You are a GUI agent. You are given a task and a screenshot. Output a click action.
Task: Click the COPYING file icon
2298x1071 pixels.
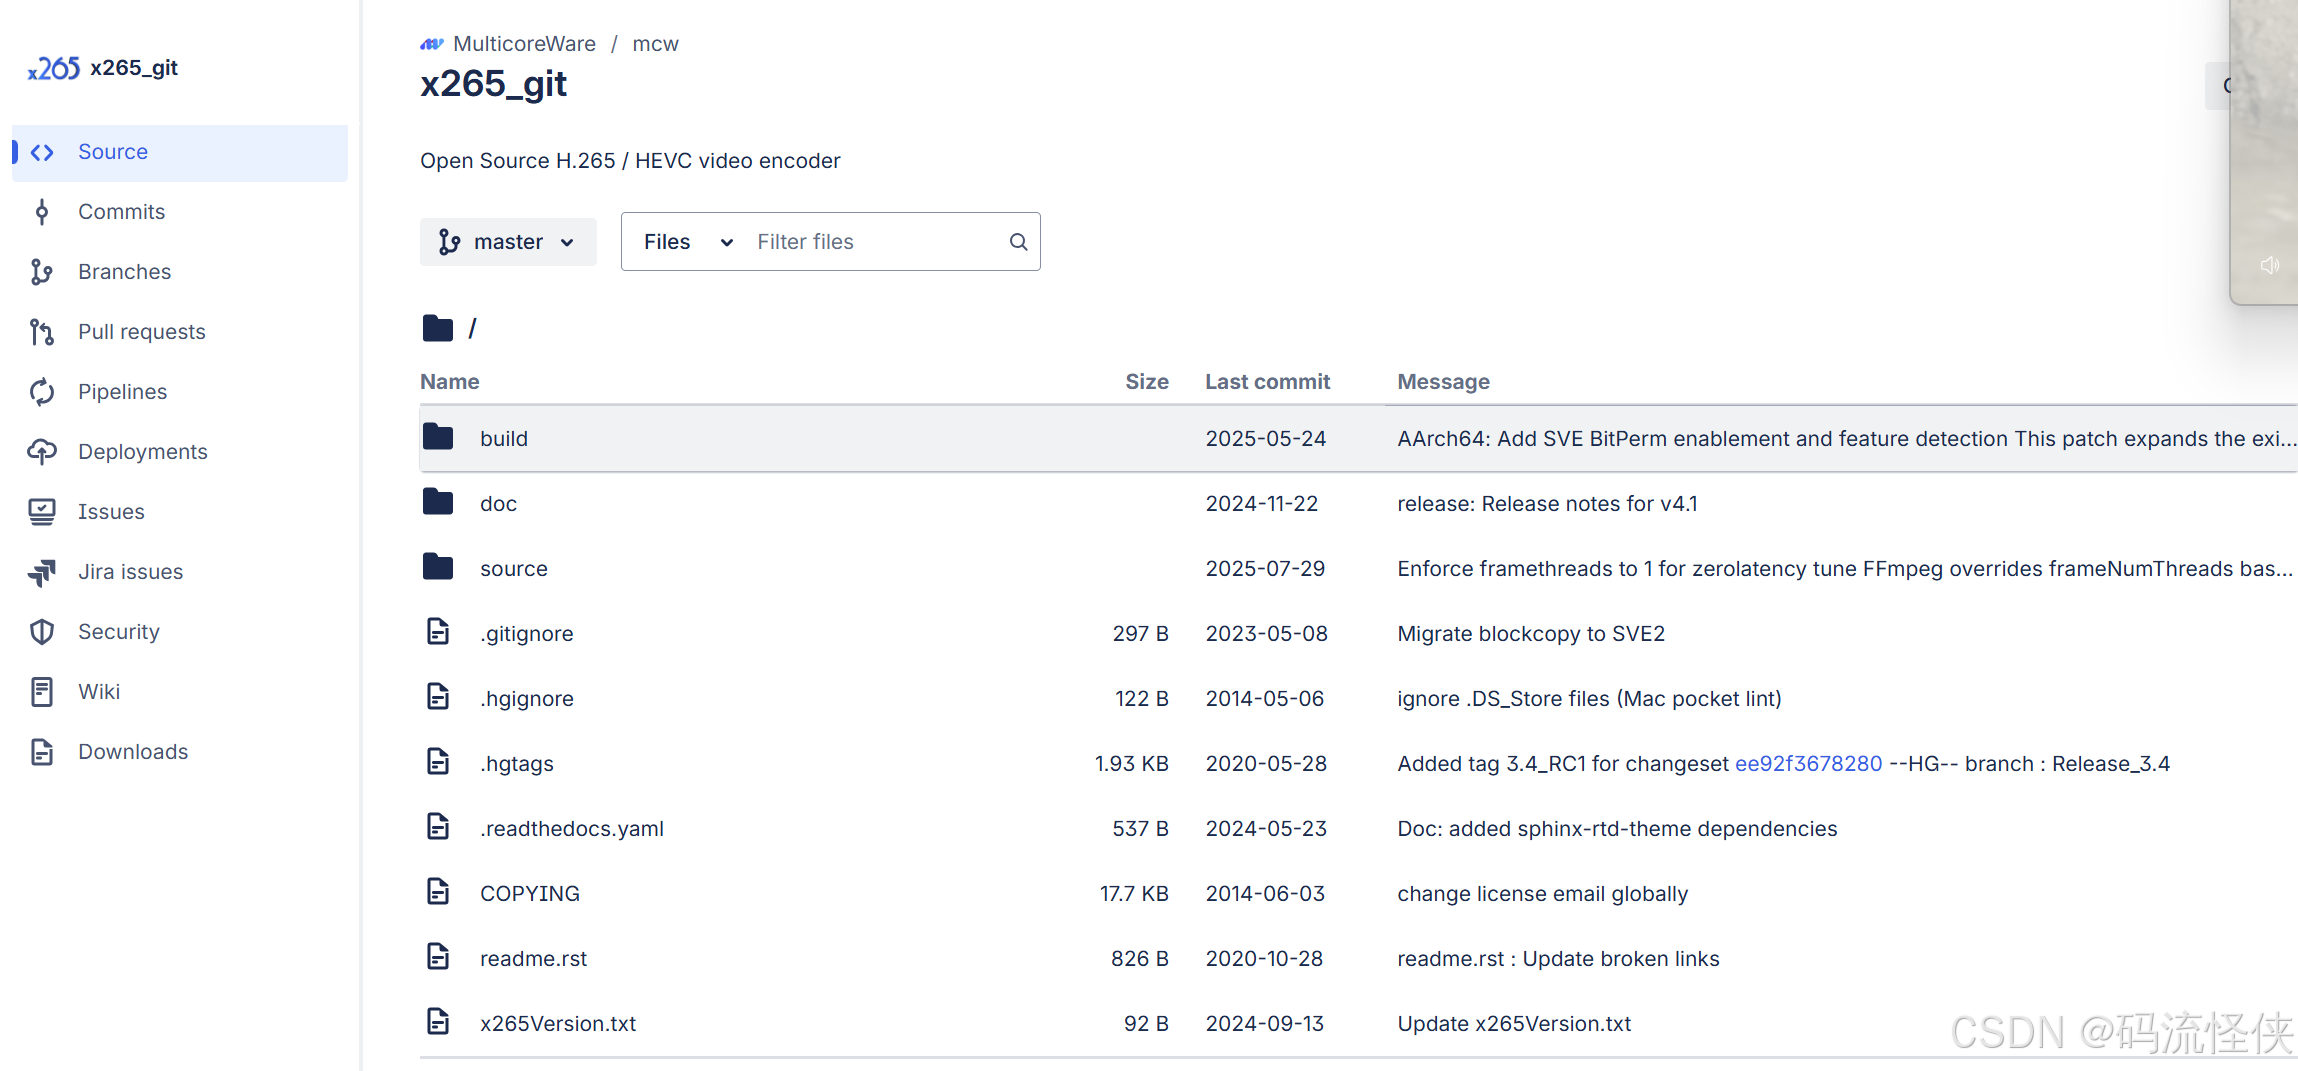(438, 892)
